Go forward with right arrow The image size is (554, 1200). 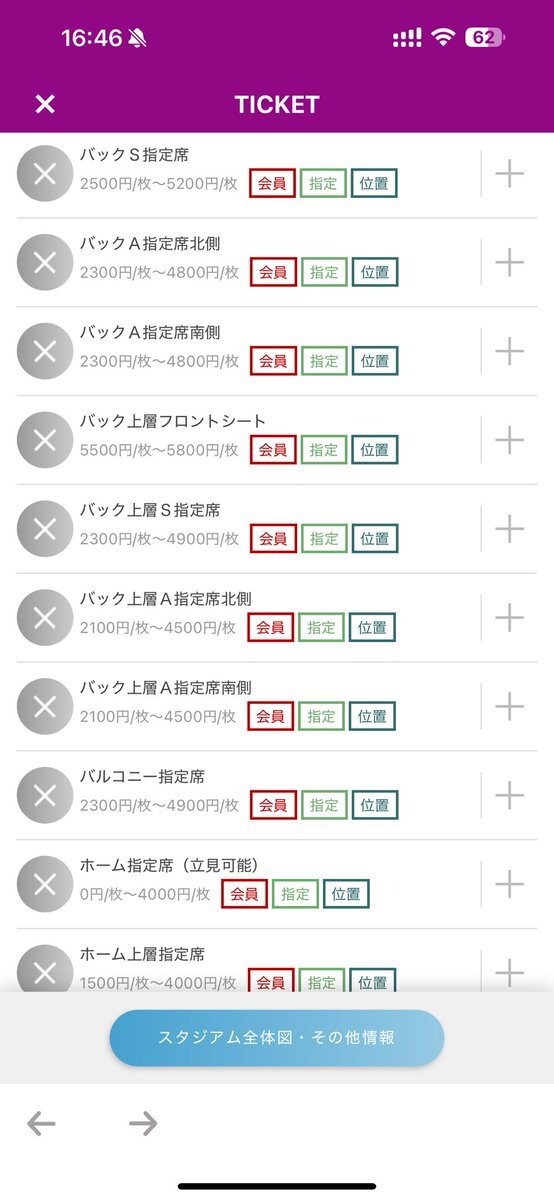[143, 1124]
